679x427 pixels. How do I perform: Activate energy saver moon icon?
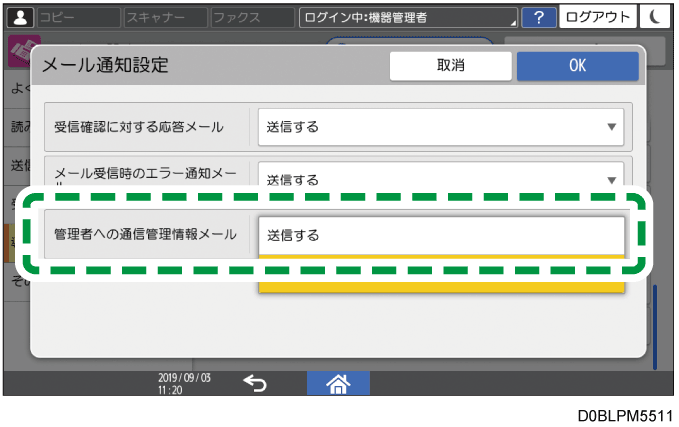[x=654, y=17]
